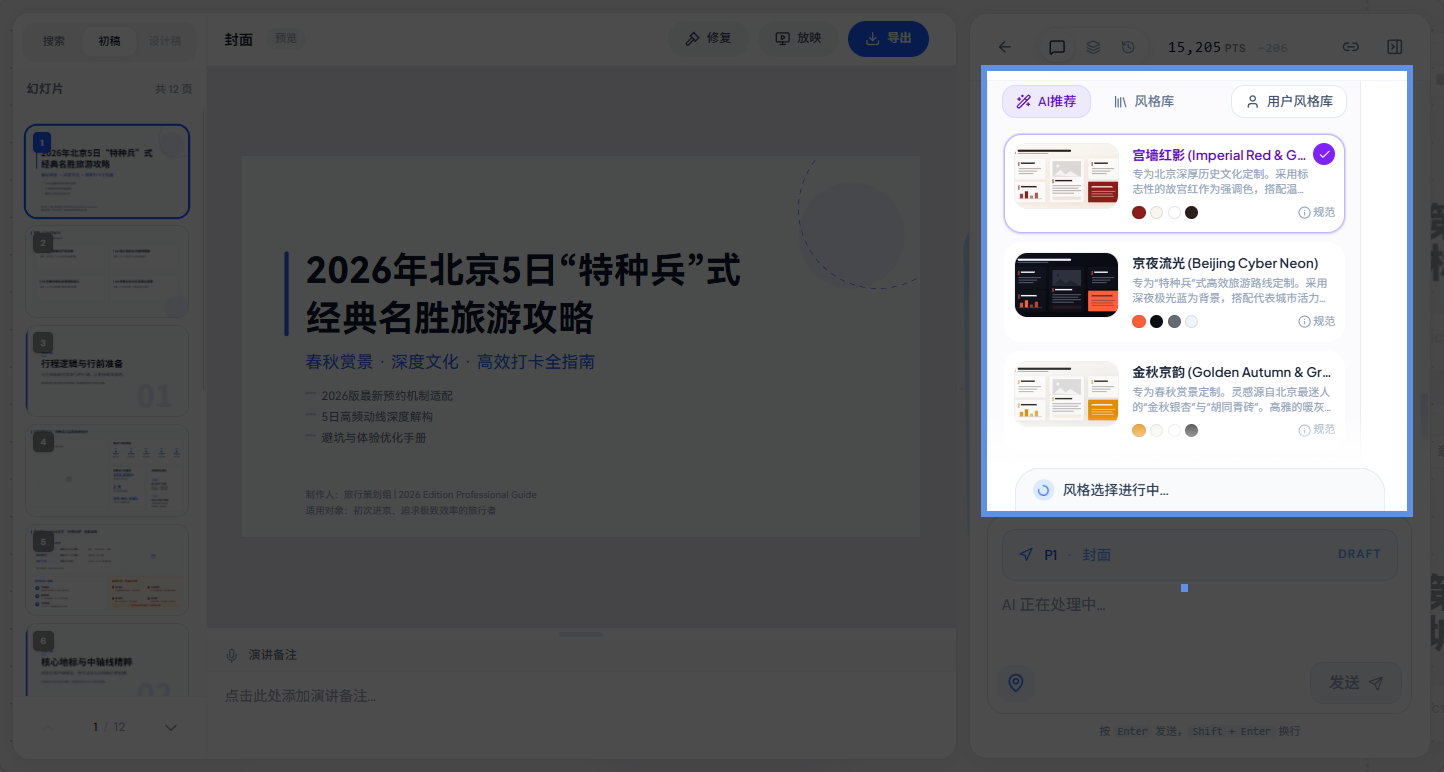This screenshot has width=1444, height=772.
Task: Click the 导出 export button
Action: pos(888,38)
